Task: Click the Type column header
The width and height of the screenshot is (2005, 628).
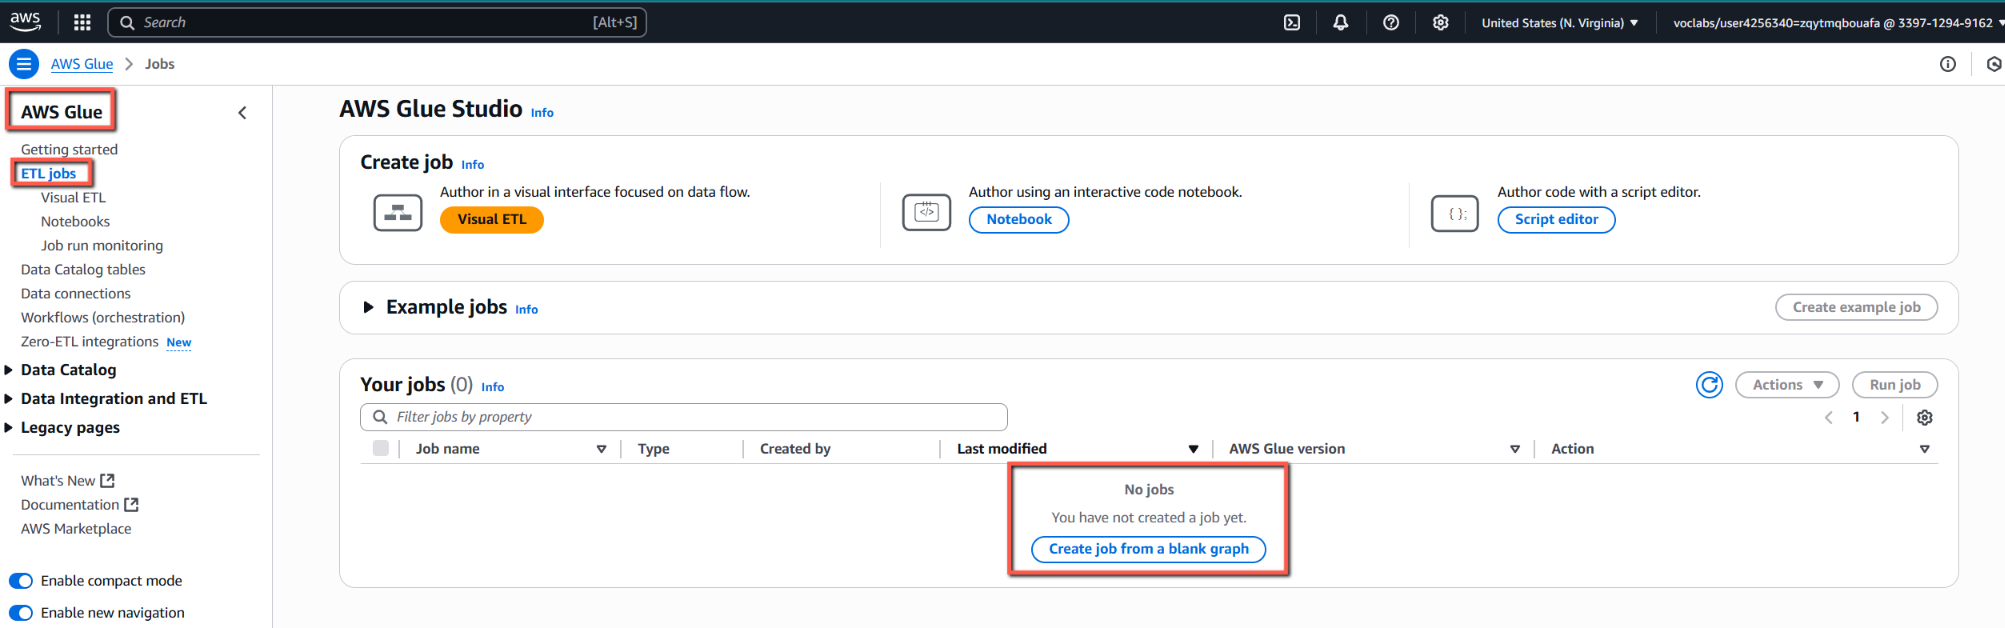Action: click(654, 449)
